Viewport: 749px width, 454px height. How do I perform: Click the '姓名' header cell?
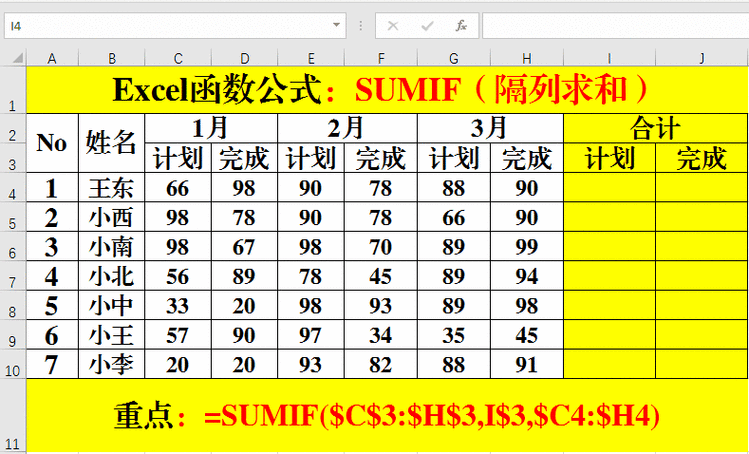112,143
